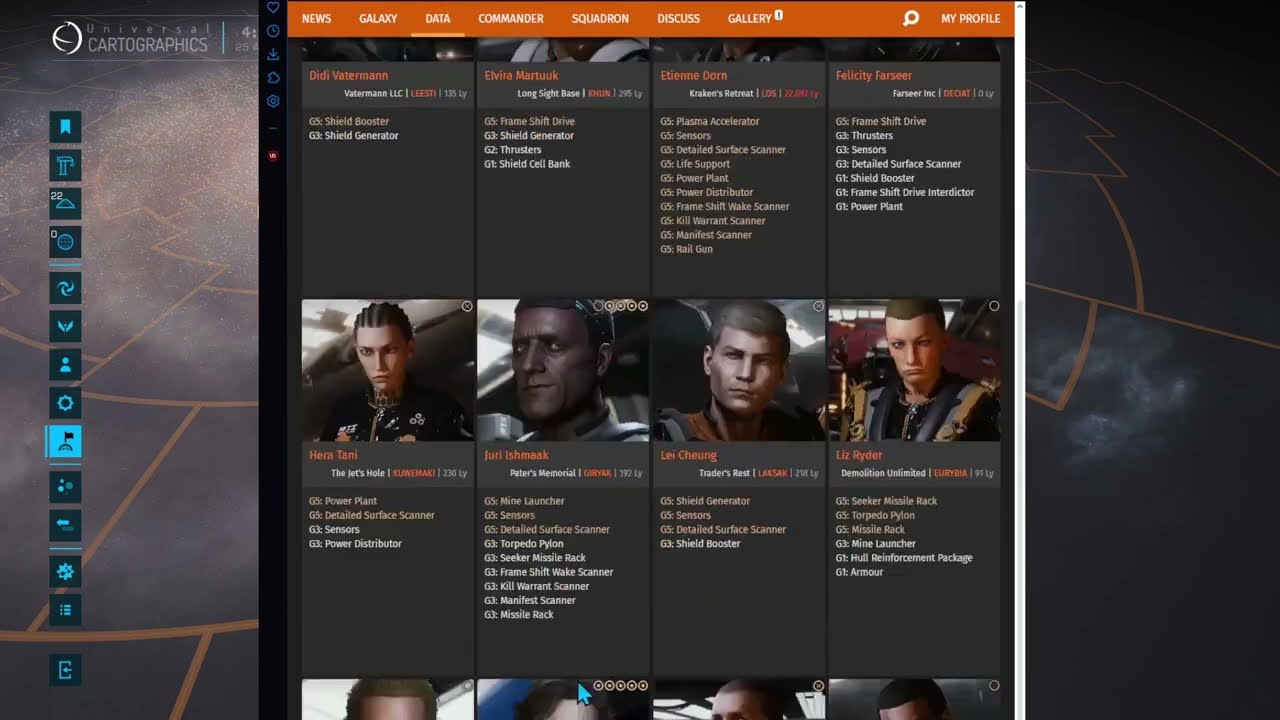Click status circle on Lei Cheung portrait

coord(818,306)
